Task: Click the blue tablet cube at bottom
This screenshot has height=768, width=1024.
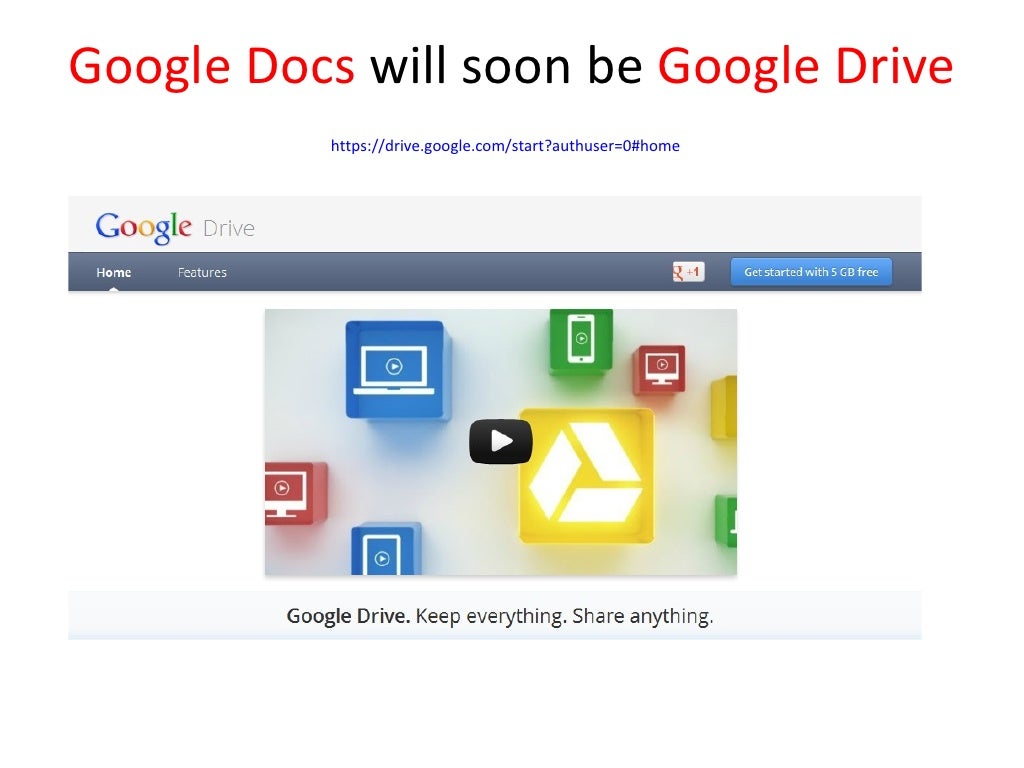Action: 385,550
